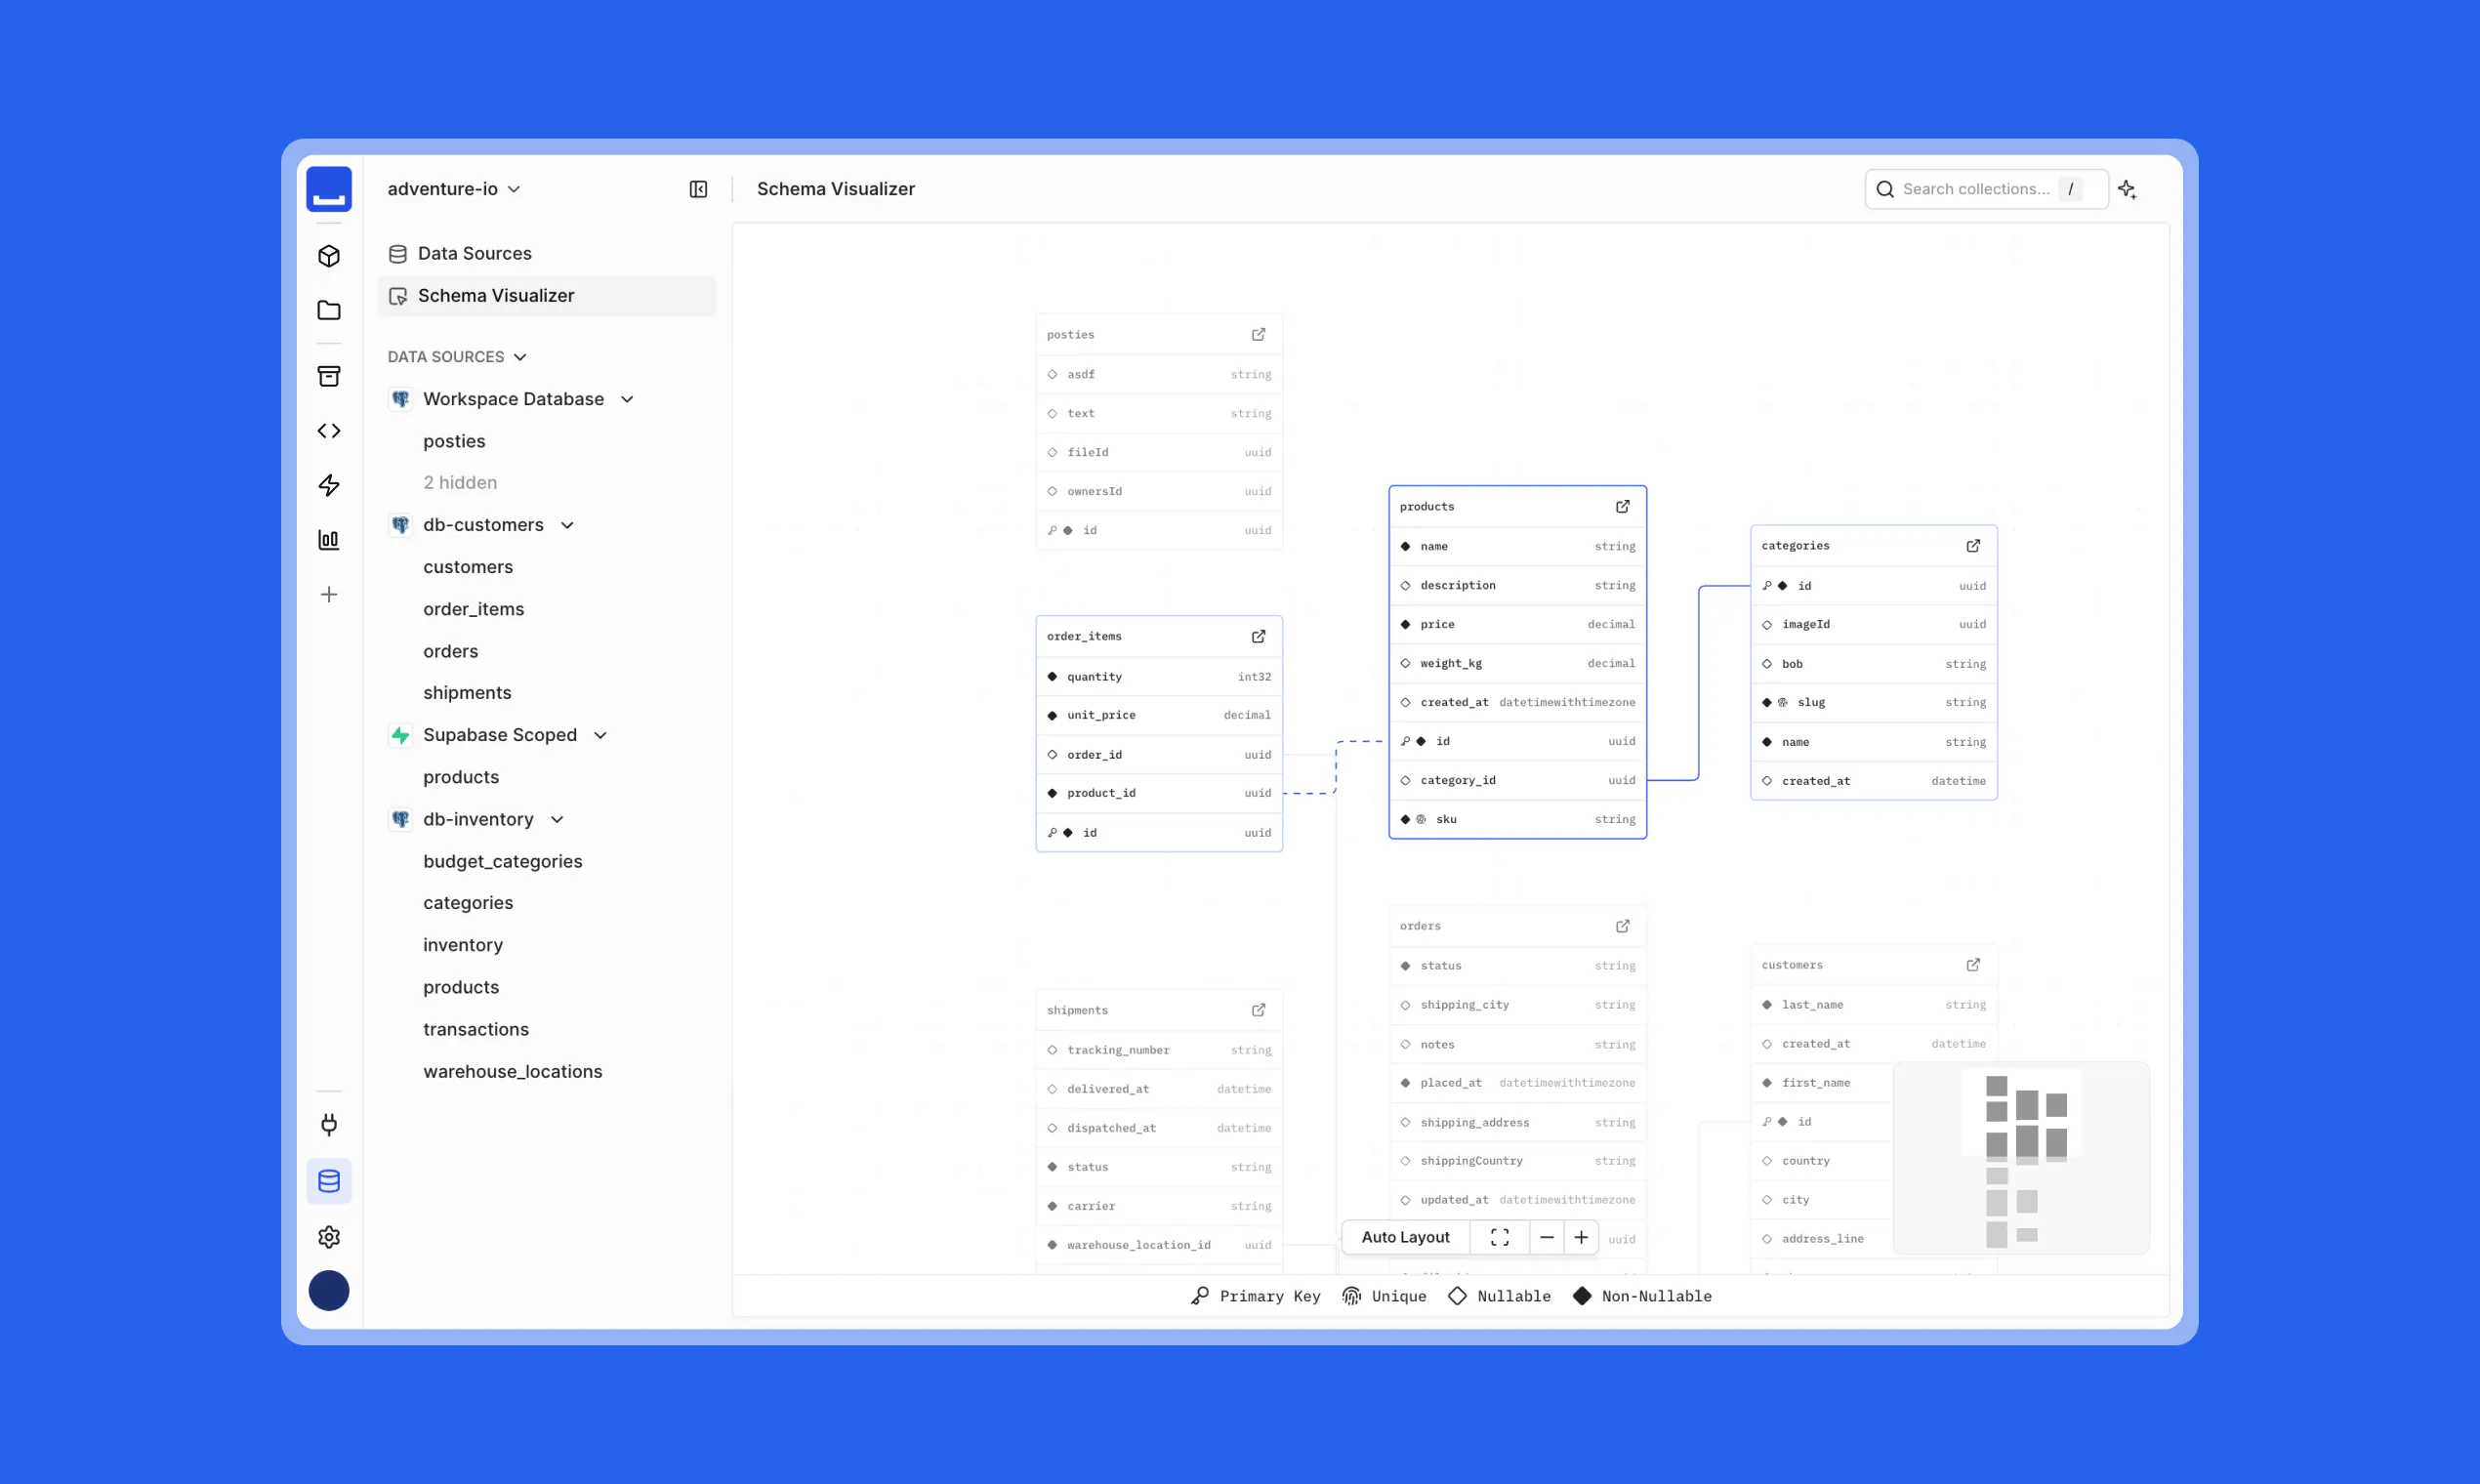
Task: Show the 2 hidden collections
Action: pyautogui.click(x=460, y=483)
